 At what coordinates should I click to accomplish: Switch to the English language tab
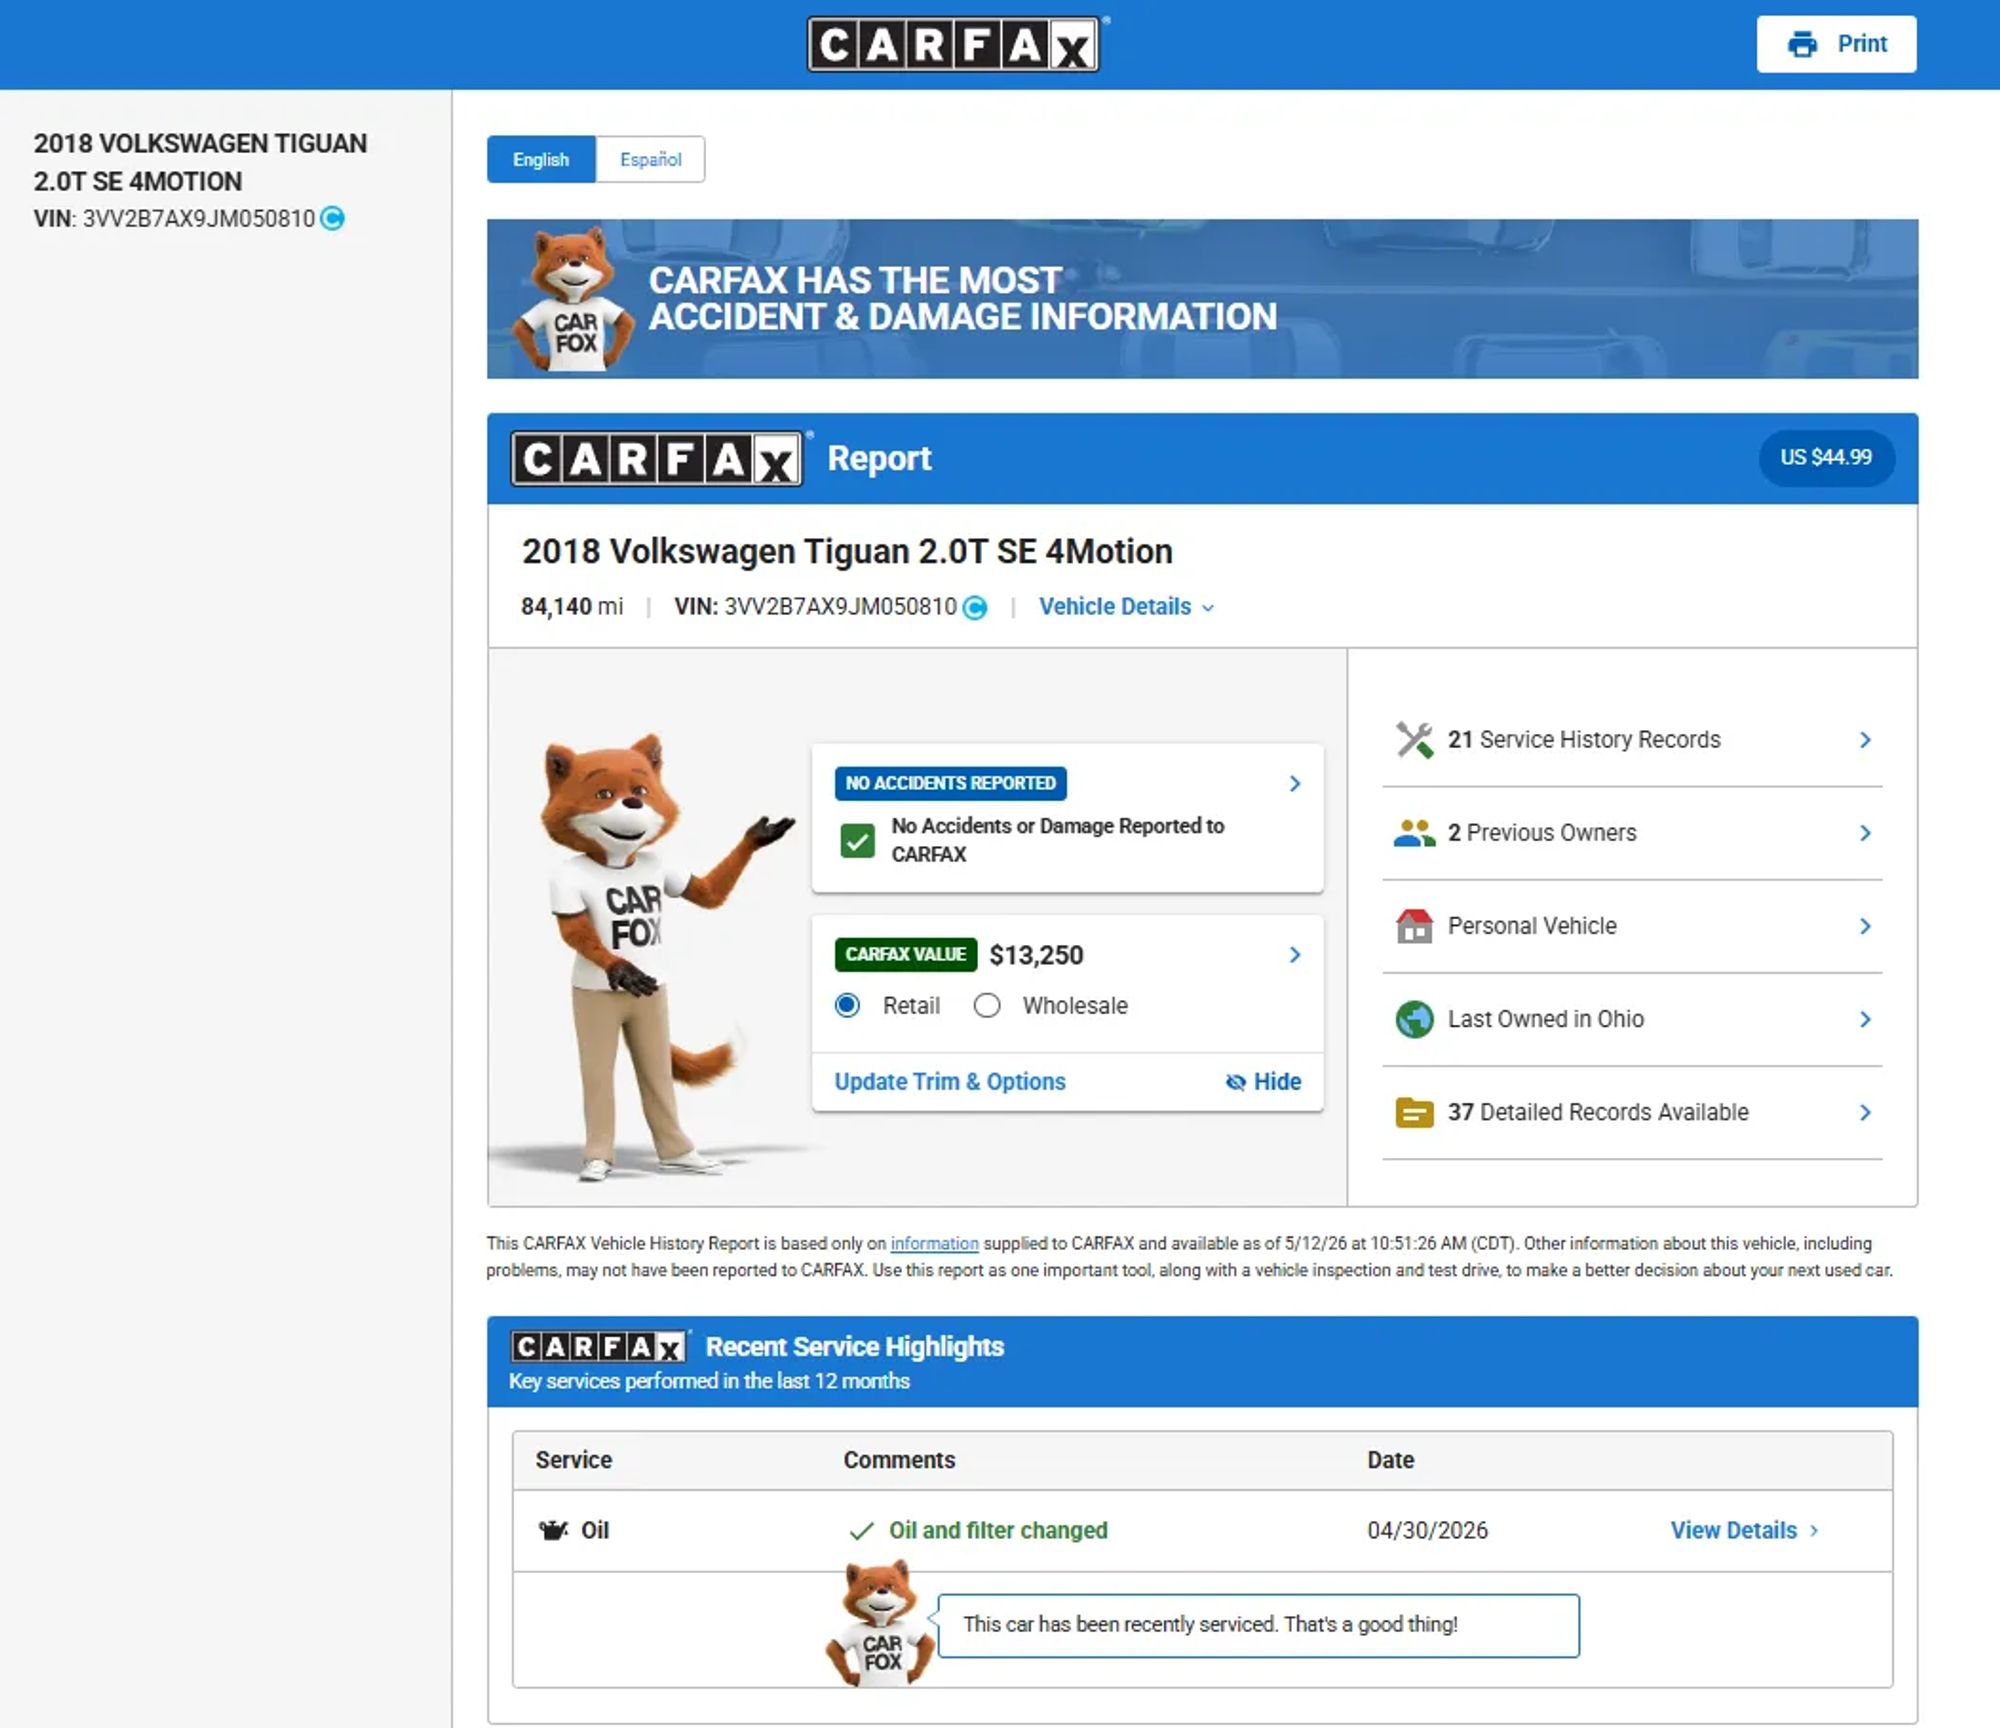[541, 160]
